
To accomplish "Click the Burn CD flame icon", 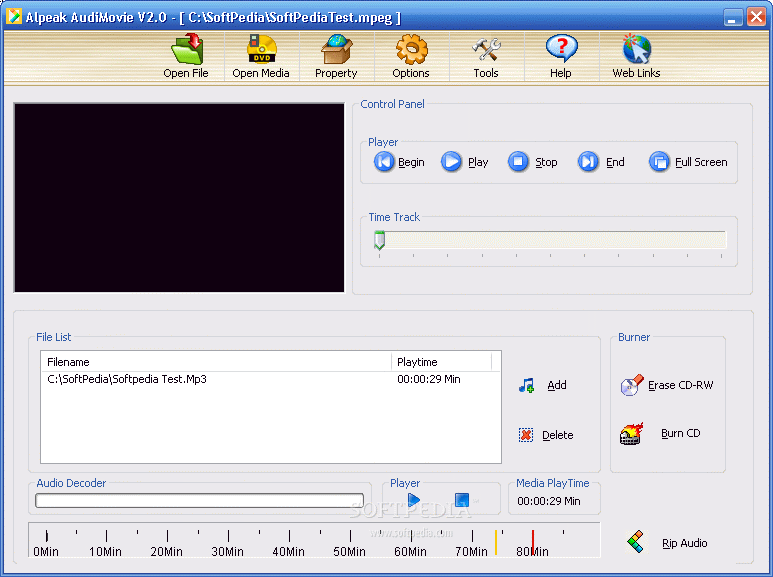I will [x=632, y=433].
